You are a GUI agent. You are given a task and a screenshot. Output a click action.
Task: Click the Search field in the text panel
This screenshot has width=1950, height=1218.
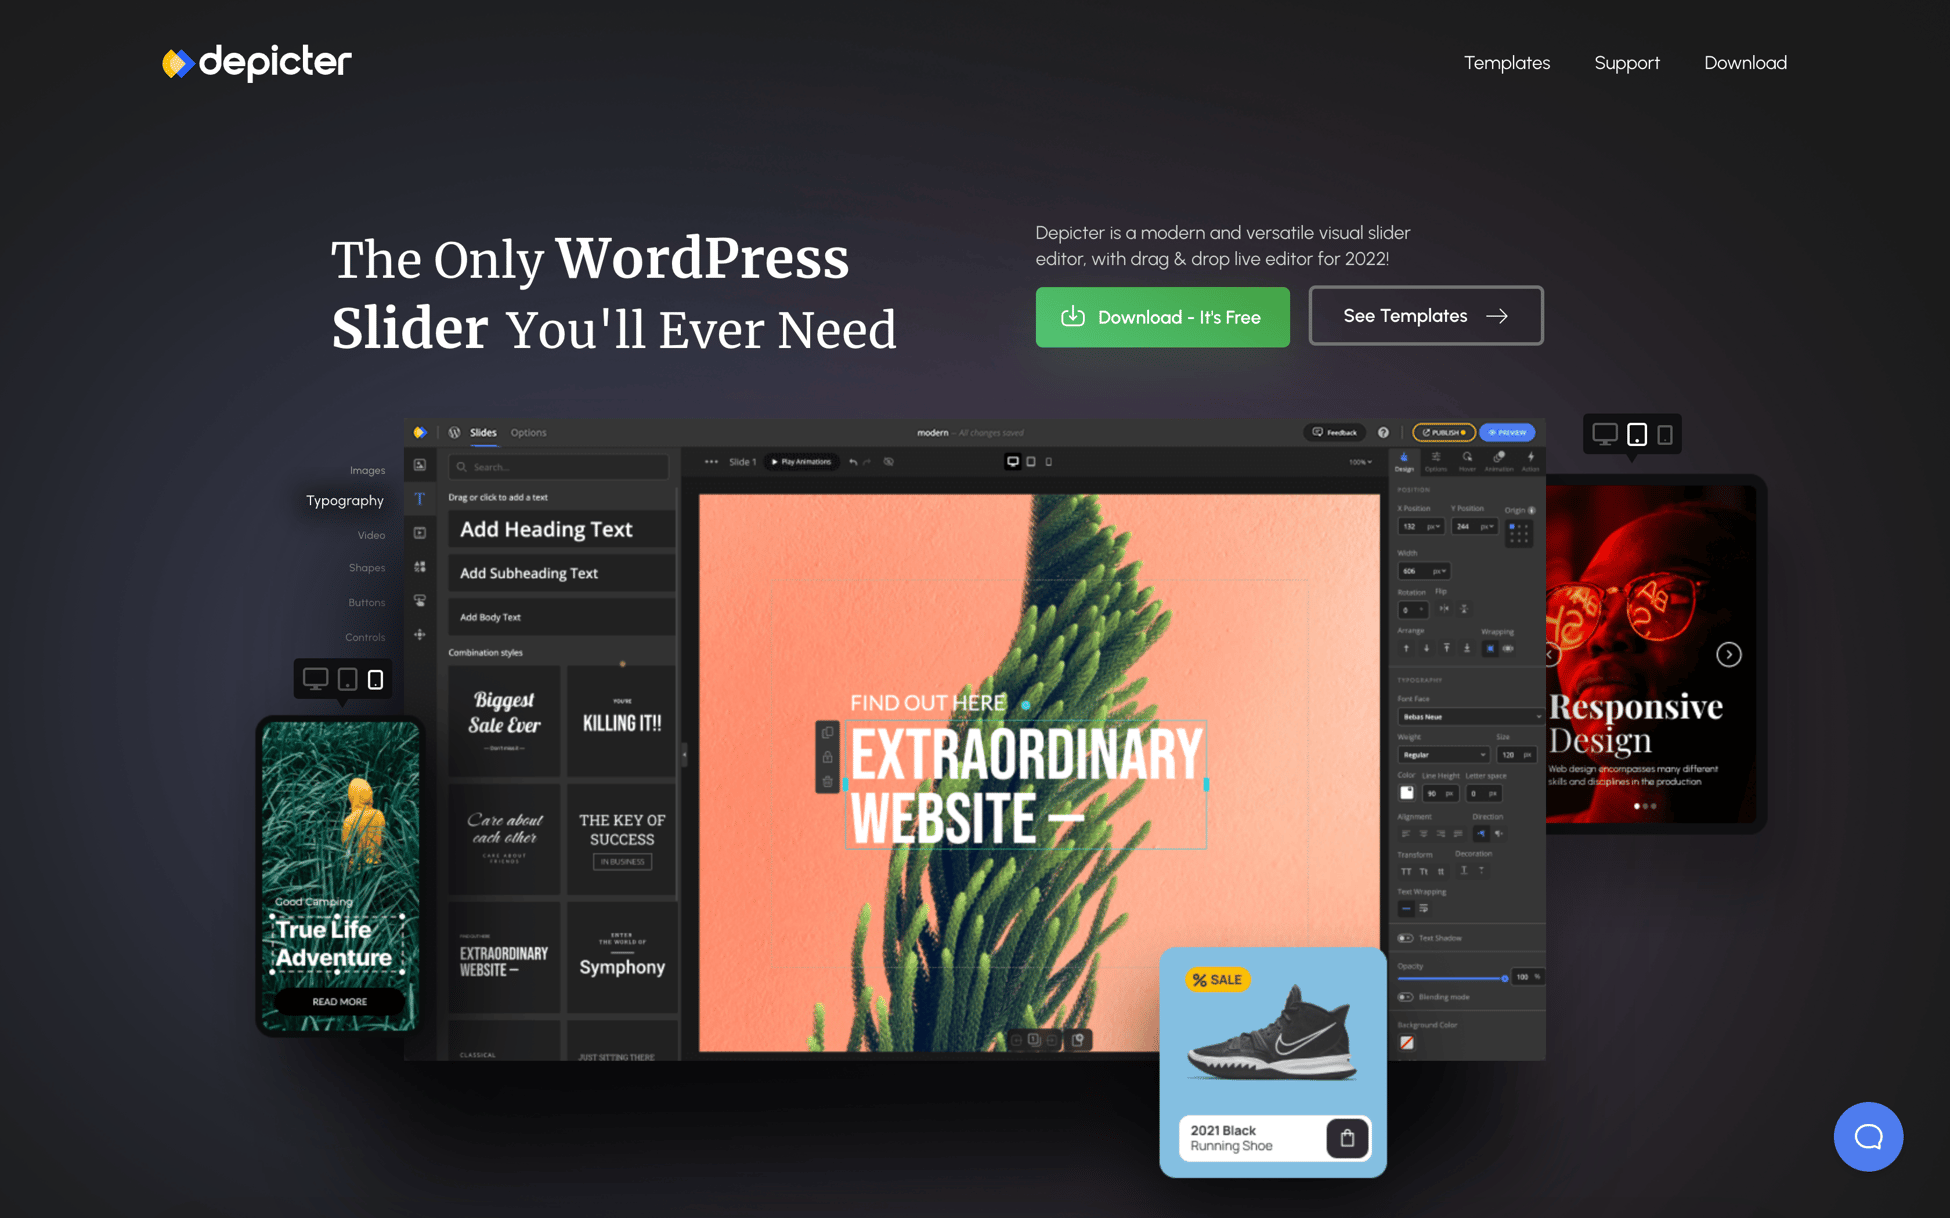(x=560, y=466)
